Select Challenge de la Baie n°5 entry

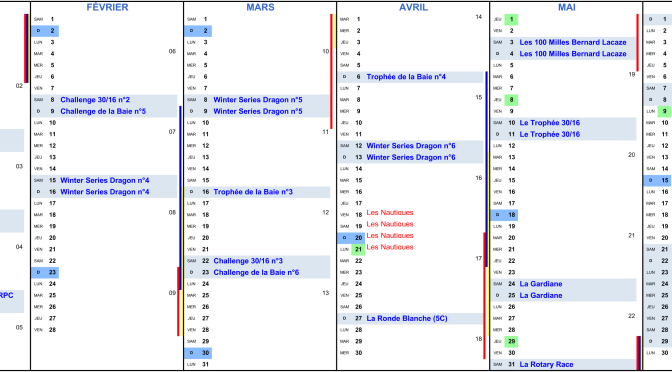[103, 111]
